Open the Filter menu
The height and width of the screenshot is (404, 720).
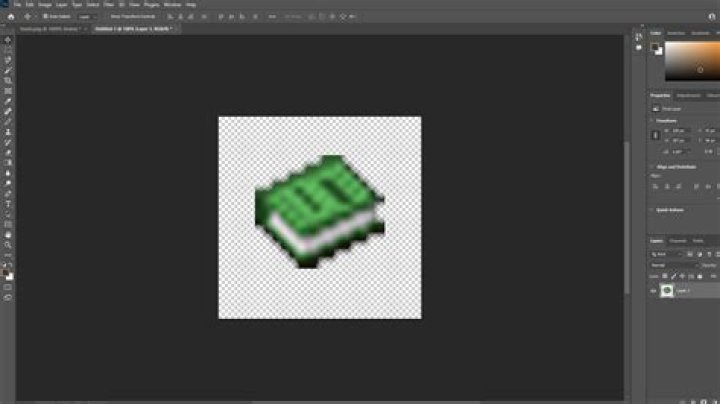(109, 5)
